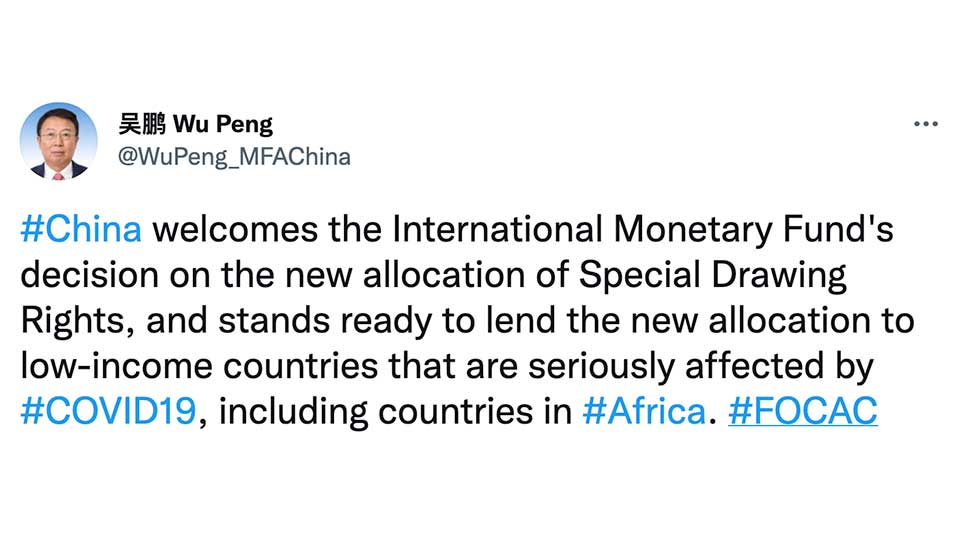960x540 pixels.
Task: Click the @WuPeng_MFAChina handle
Action: click(234, 157)
